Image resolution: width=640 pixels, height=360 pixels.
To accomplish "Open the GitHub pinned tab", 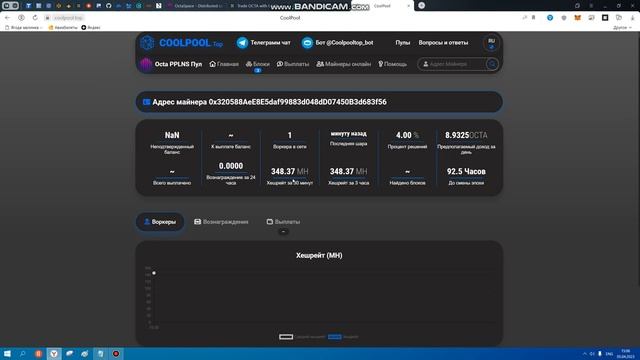I will point(109,6).
